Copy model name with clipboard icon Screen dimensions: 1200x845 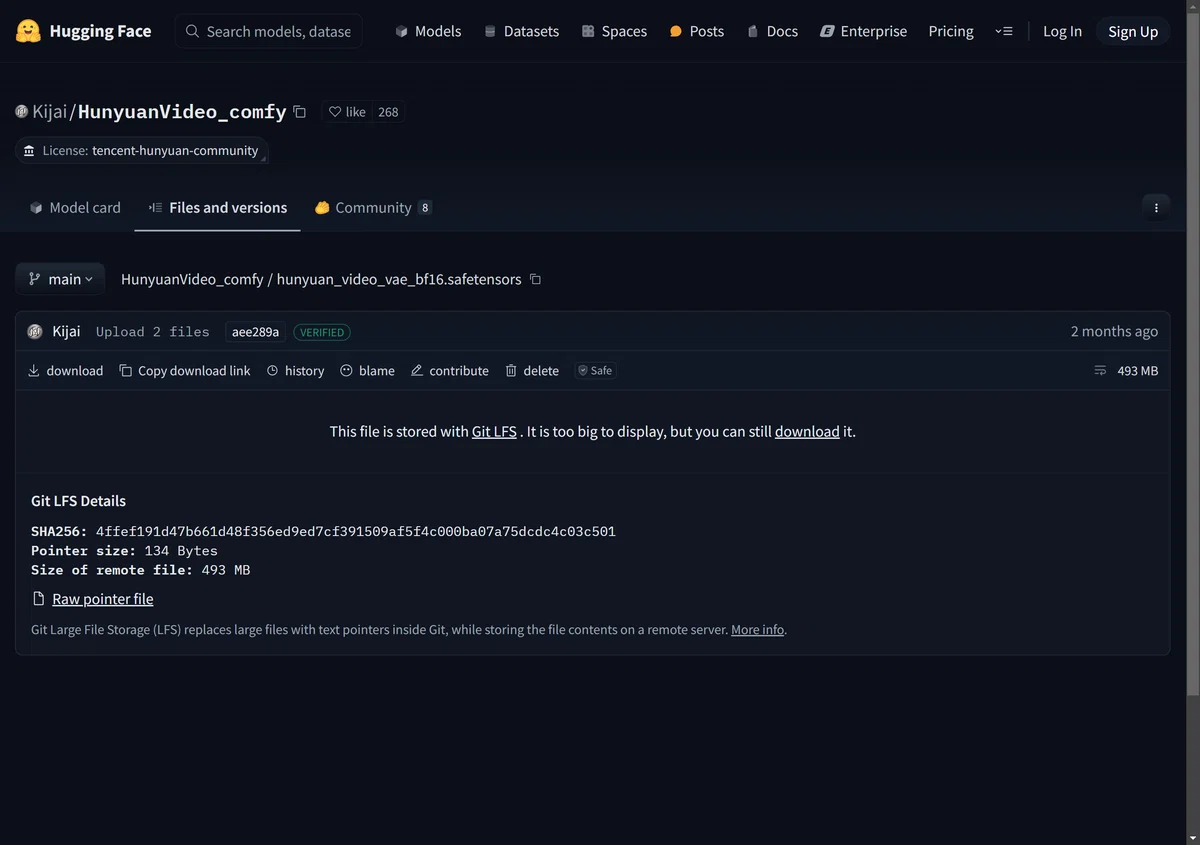(x=300, y=112)
